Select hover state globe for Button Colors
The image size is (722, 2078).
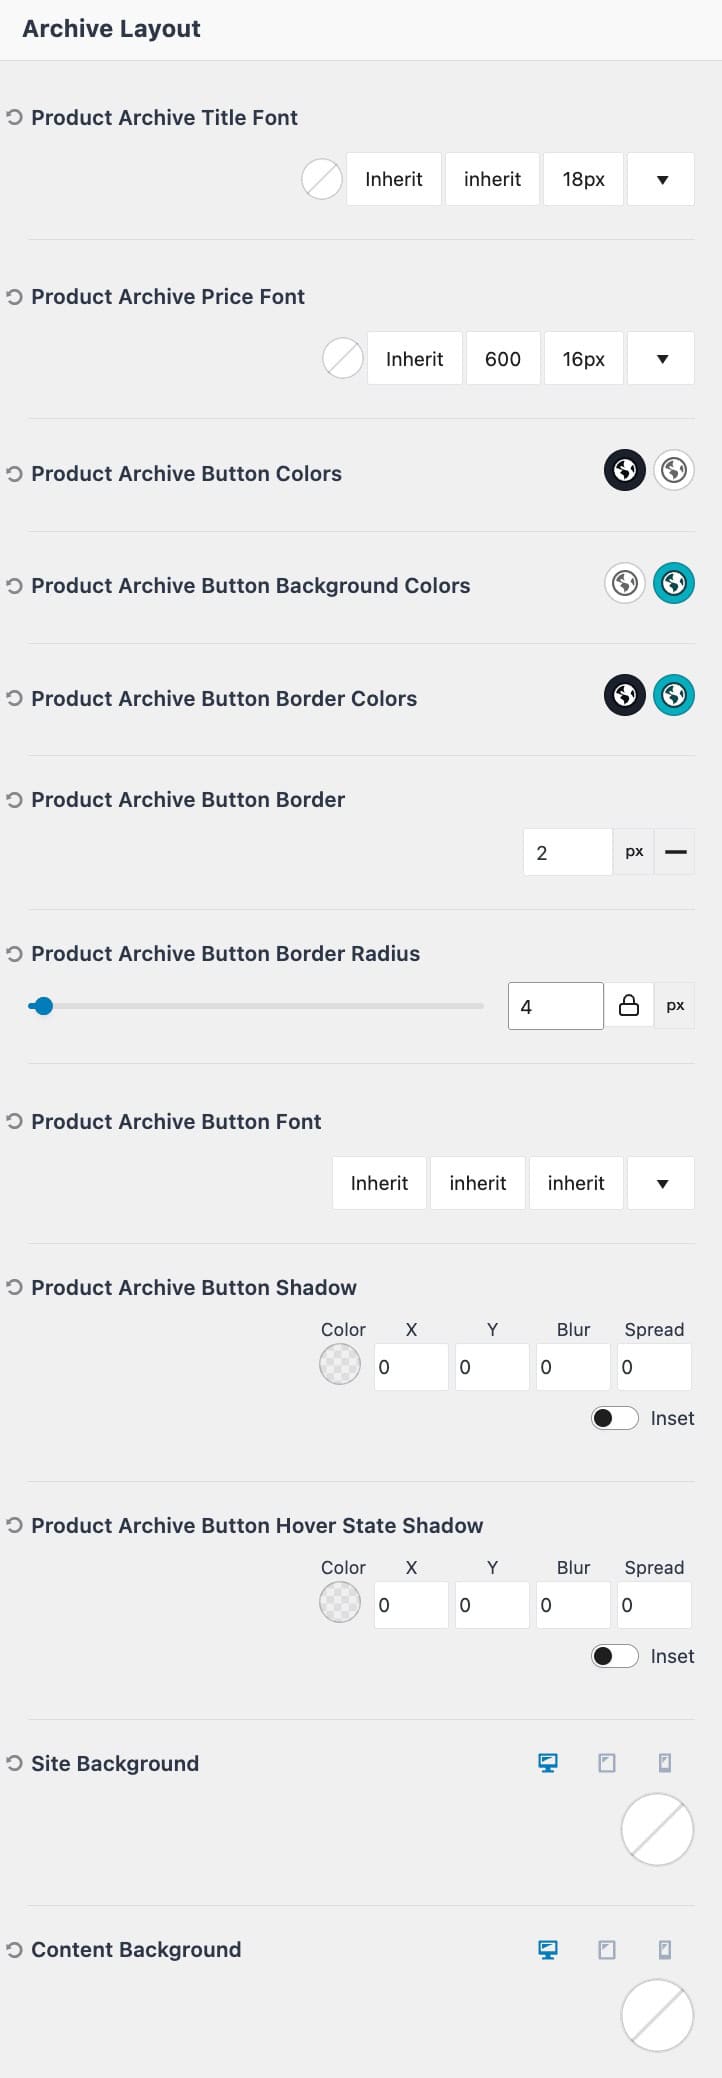tap(673, 470)
